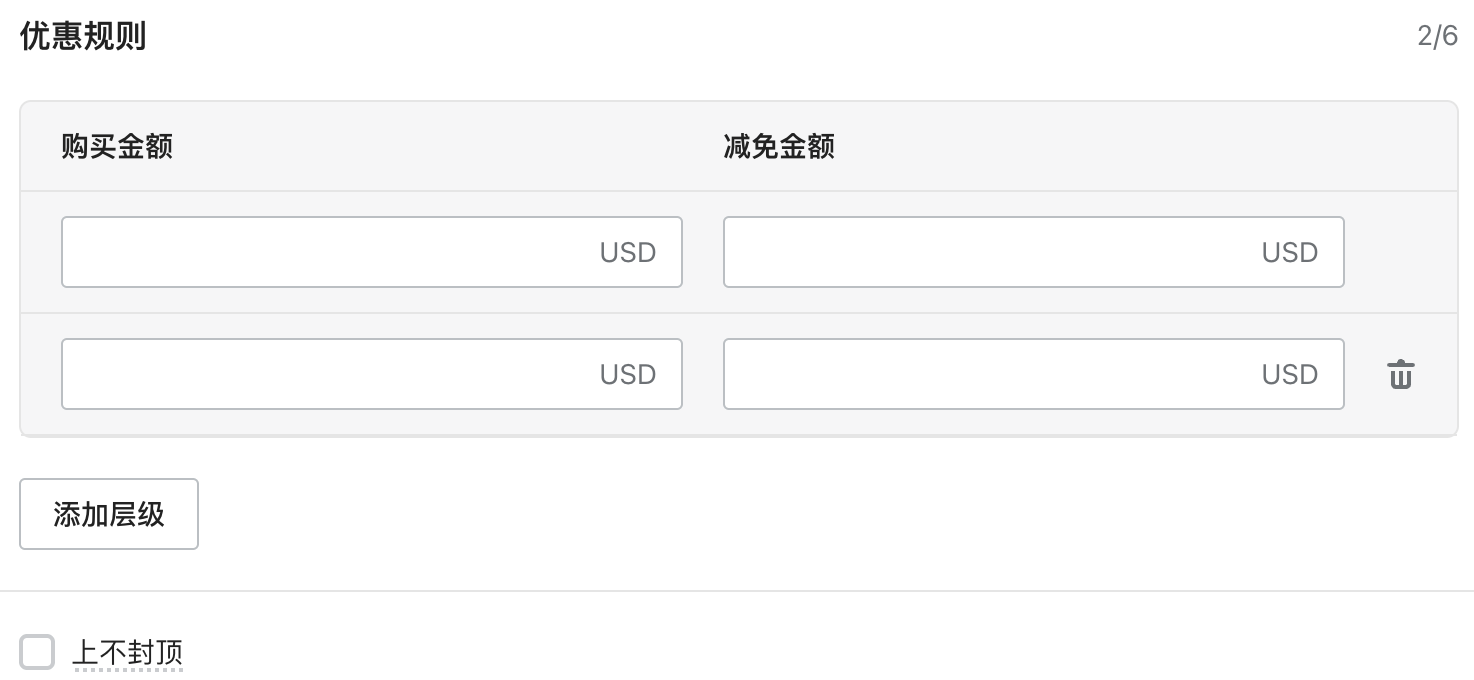1474x680 pixels.
Task: Click the dotted-underlined 上不封顶 label
Action: 128,652
